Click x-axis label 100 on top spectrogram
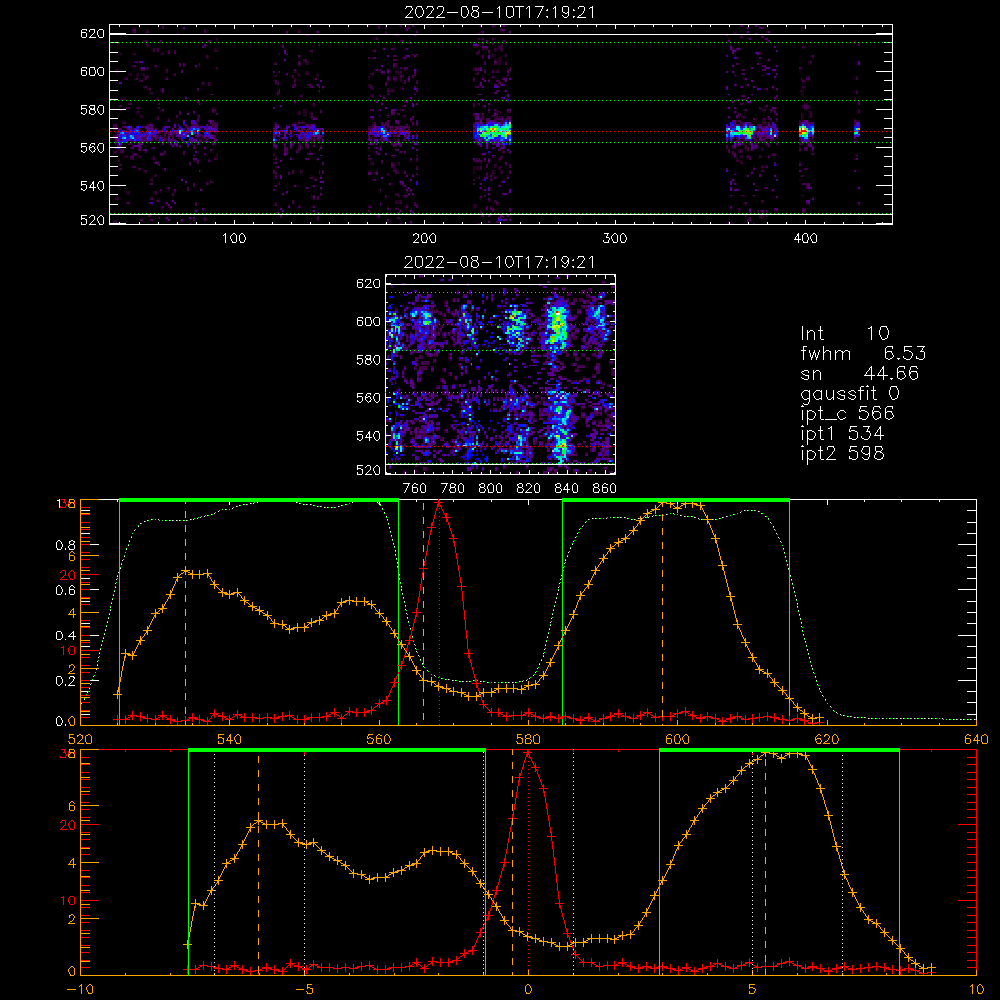 (x=234, y=238)
